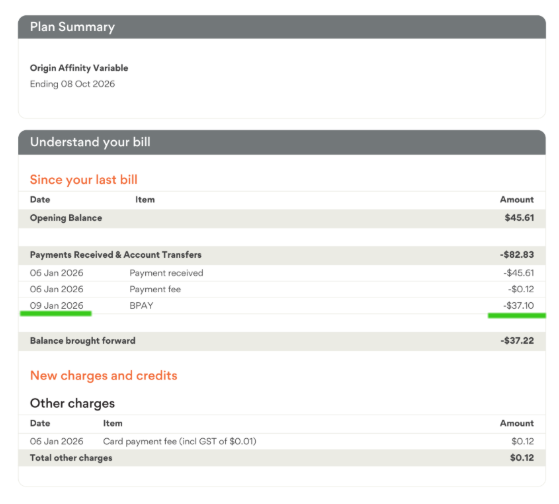
Task: Select the Balance brought forward label
Action: 83,341
